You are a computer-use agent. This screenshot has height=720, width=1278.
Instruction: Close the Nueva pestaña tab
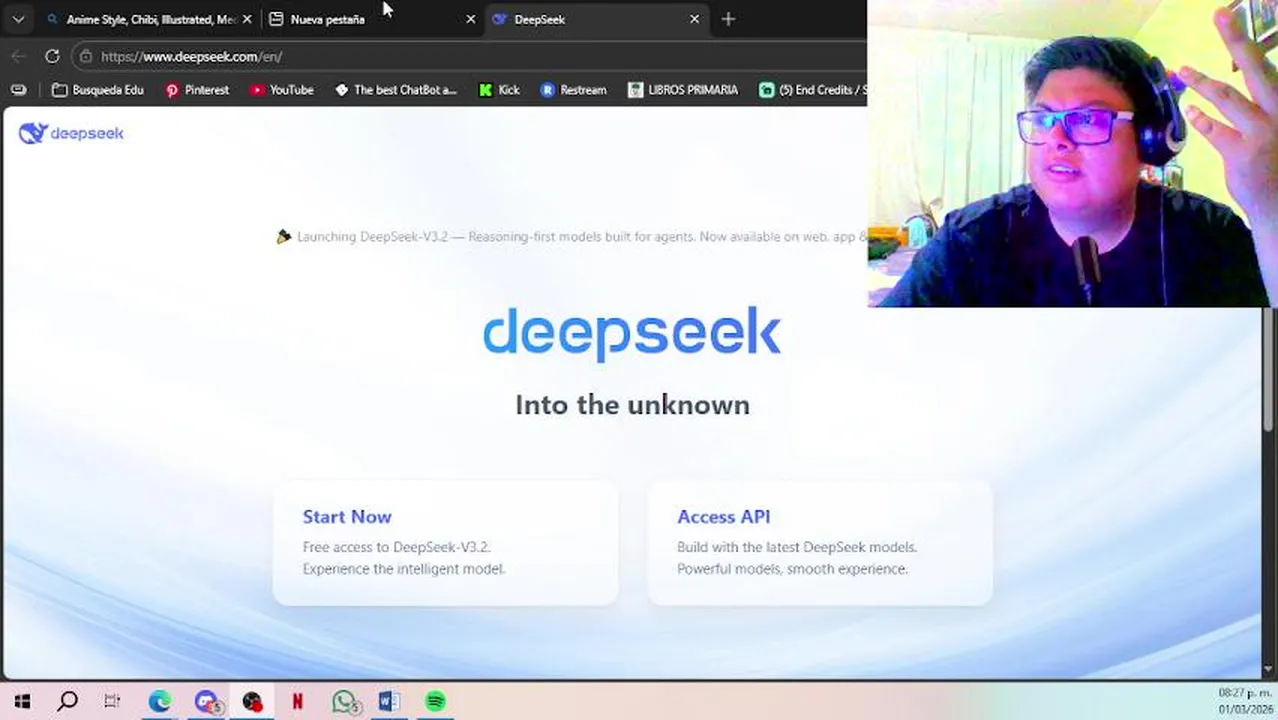tap(471, 19)
